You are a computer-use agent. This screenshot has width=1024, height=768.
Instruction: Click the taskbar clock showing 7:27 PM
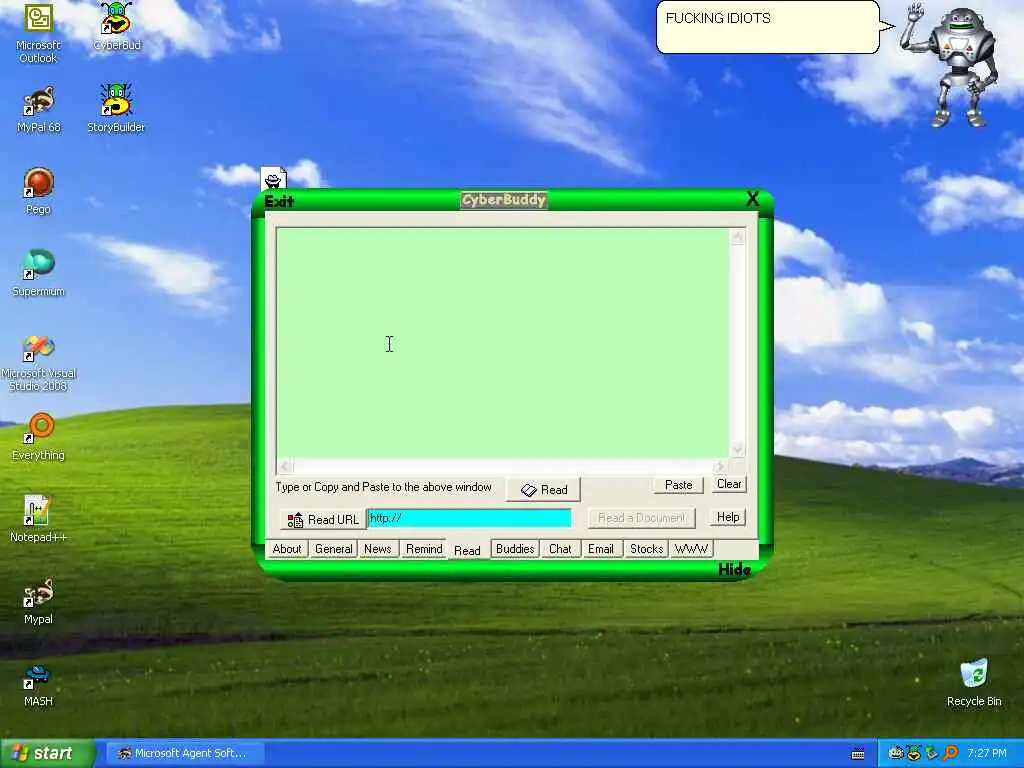[x=987, y=753]
